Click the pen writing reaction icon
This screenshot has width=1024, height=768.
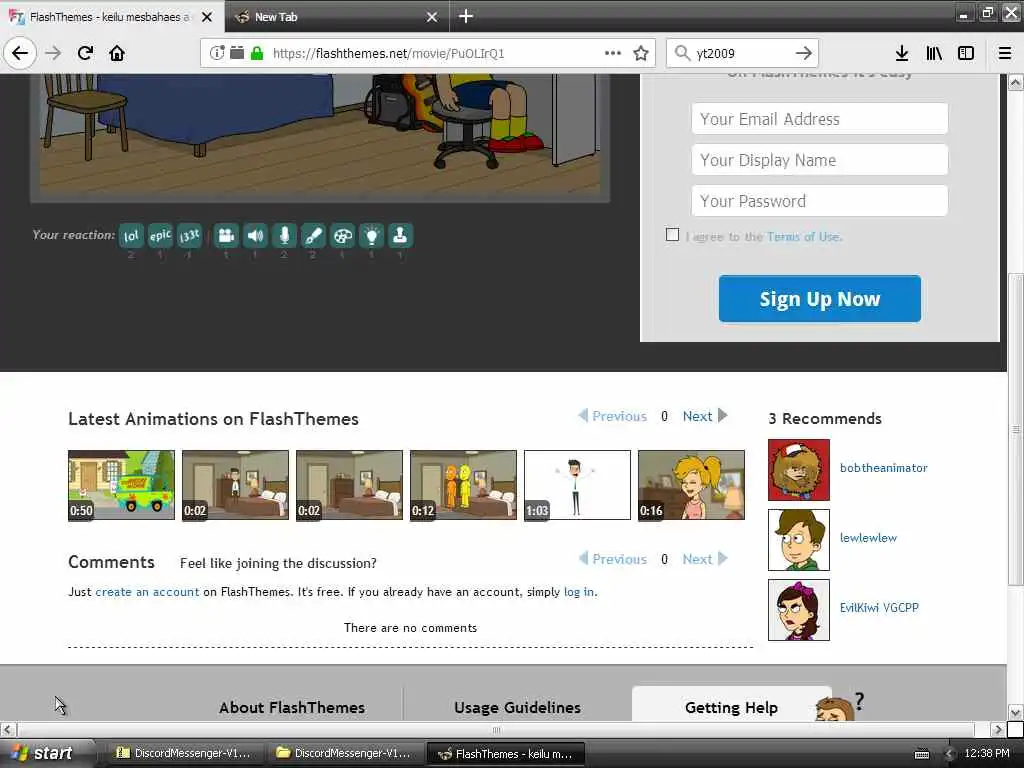pos(313,236)
